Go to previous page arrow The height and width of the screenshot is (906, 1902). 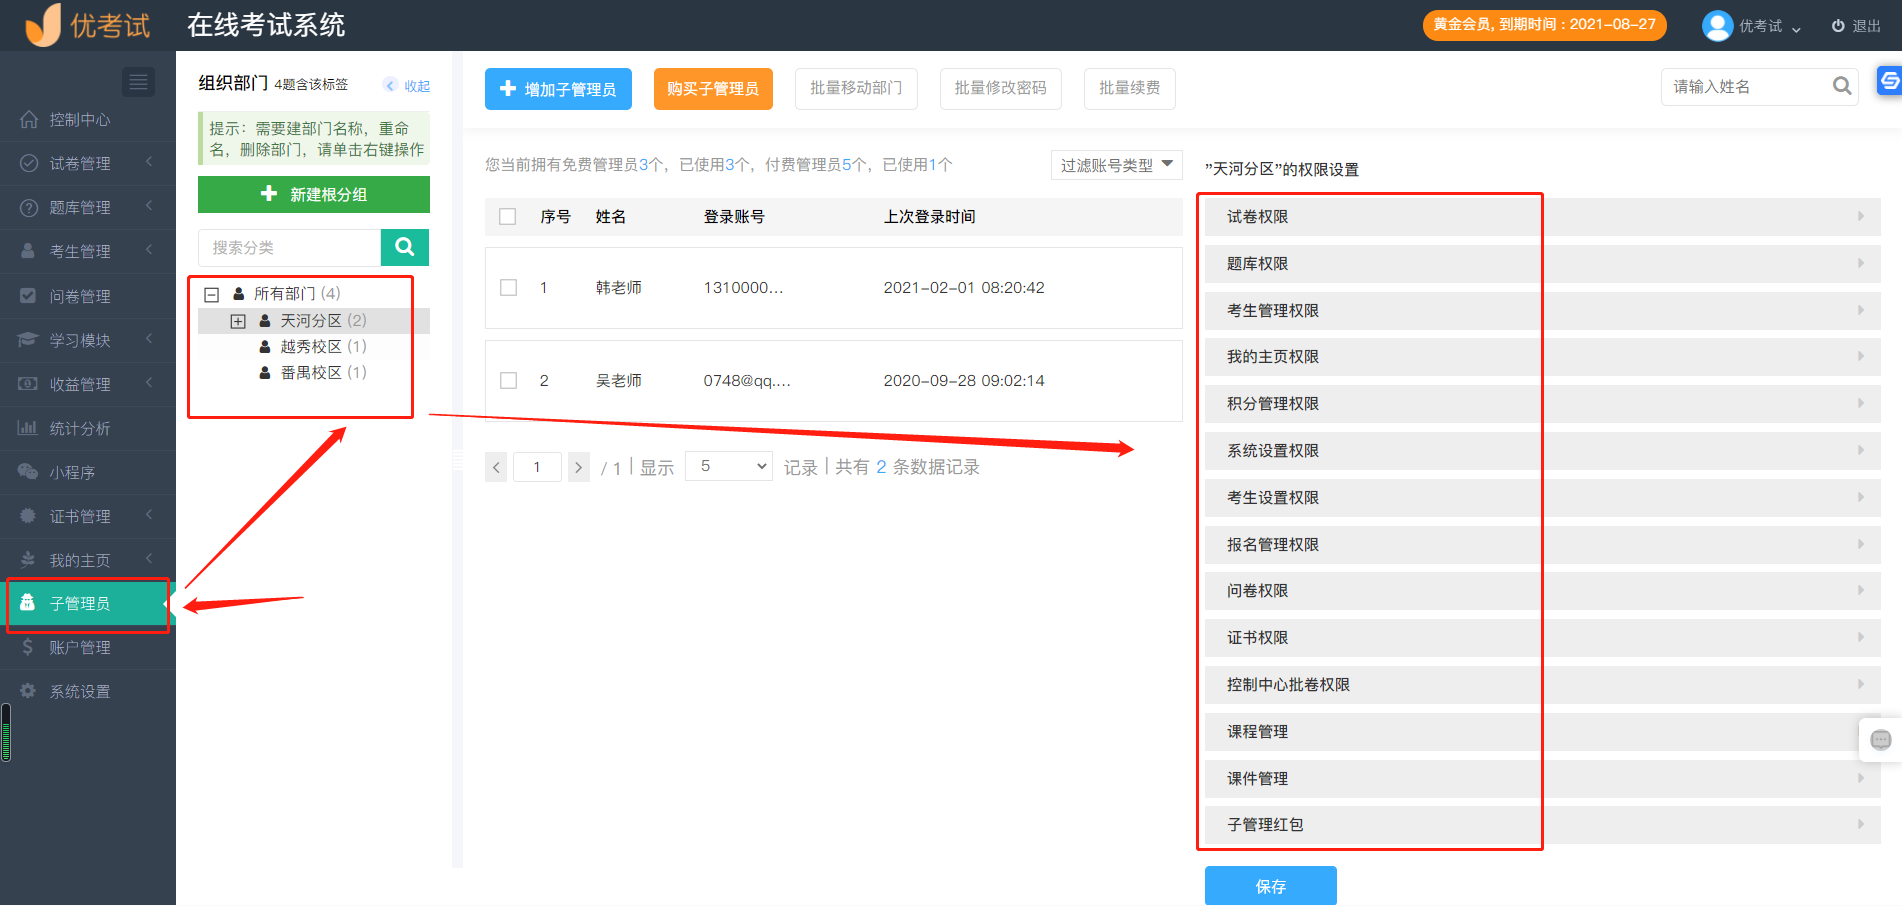click(x=496, y=467)
